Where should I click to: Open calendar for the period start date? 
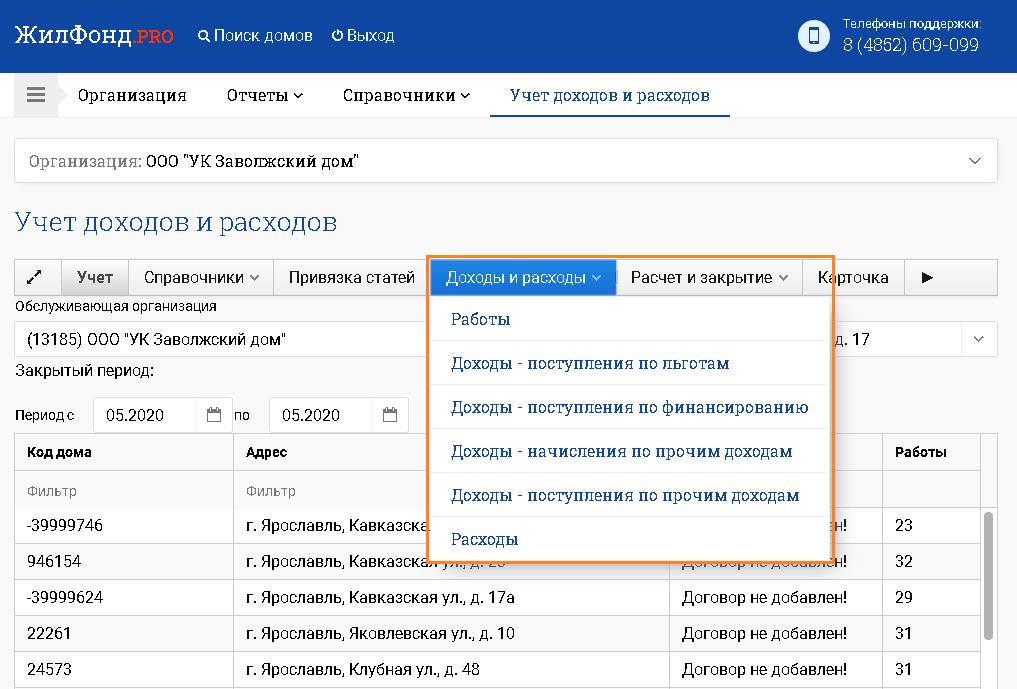point(214,415)
